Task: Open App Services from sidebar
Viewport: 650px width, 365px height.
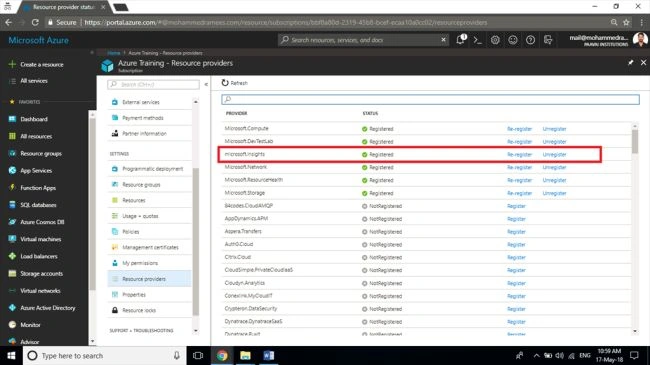Action: (x=36, y=170)
